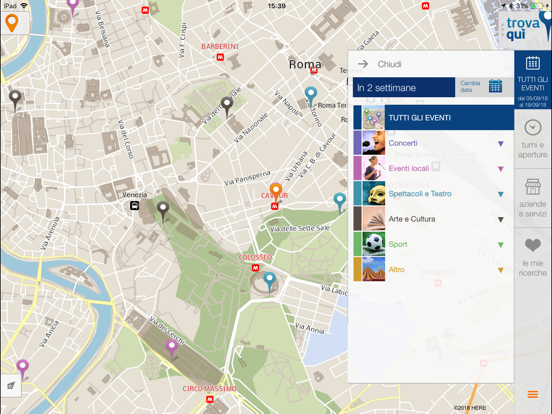This screenshot has height=414, width=552.
Task: Tap the Circo Massimo metro icon
Action: (x=209, y=399)
